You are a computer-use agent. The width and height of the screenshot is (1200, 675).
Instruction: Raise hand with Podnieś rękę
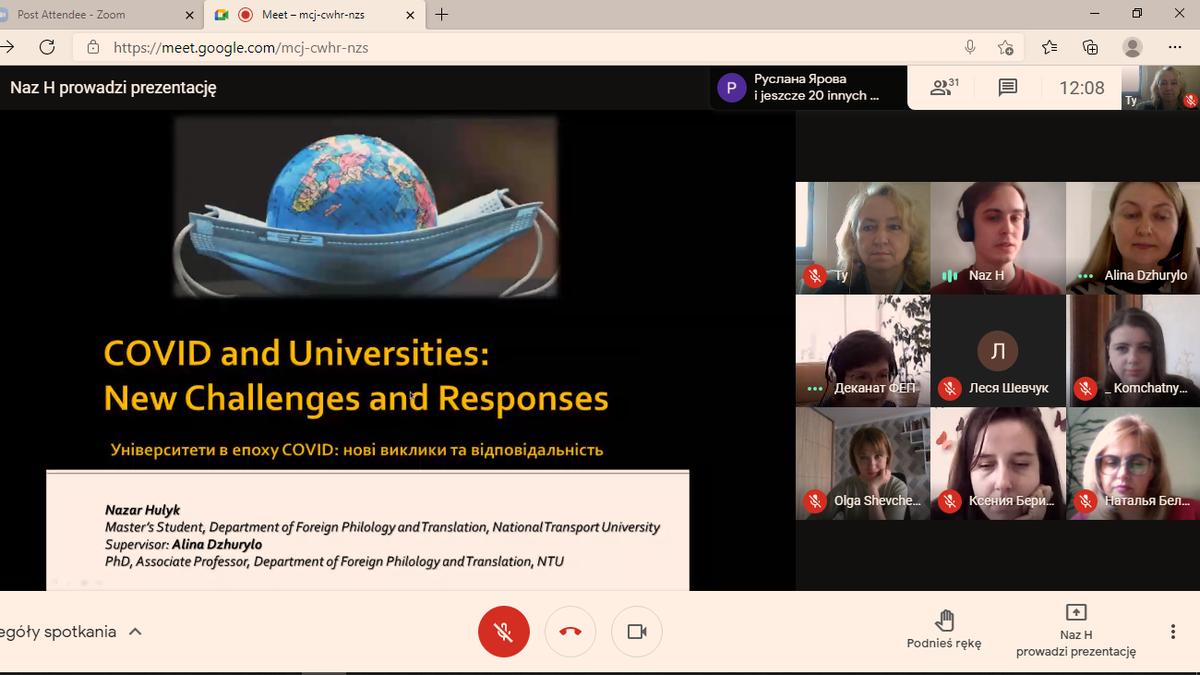click(x=944, y=630)
